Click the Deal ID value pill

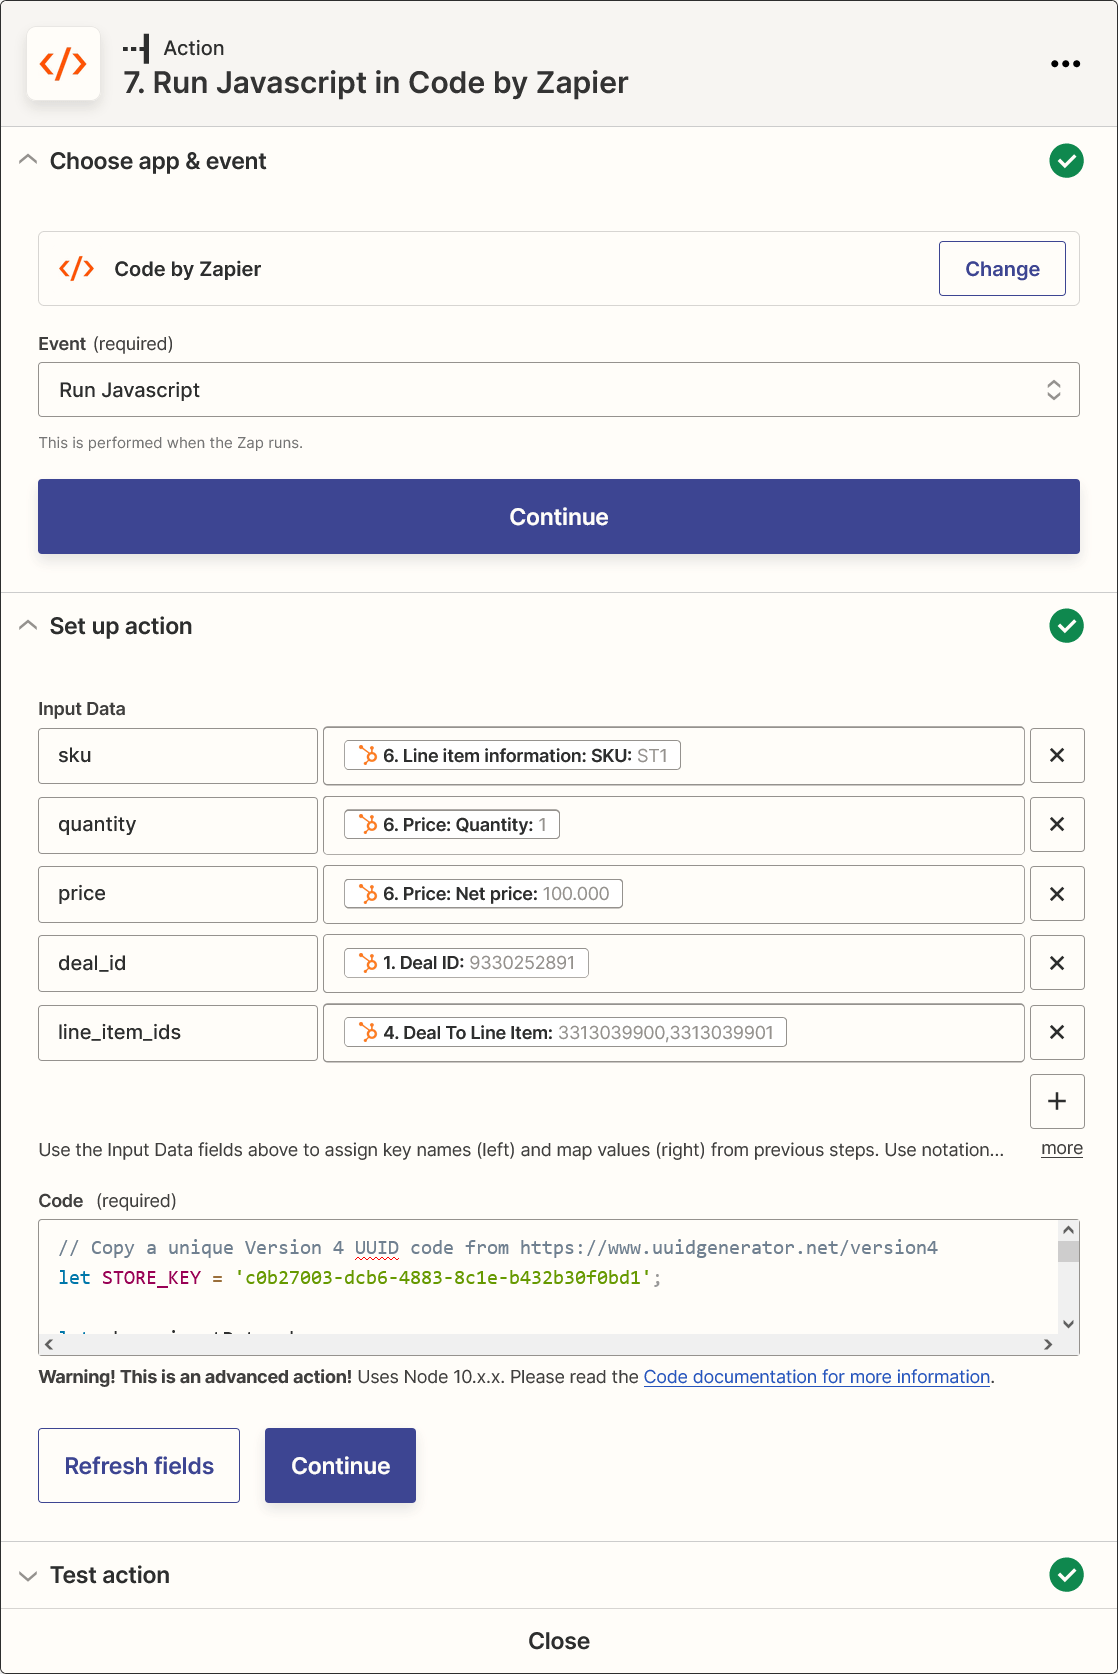pos(466,963)
